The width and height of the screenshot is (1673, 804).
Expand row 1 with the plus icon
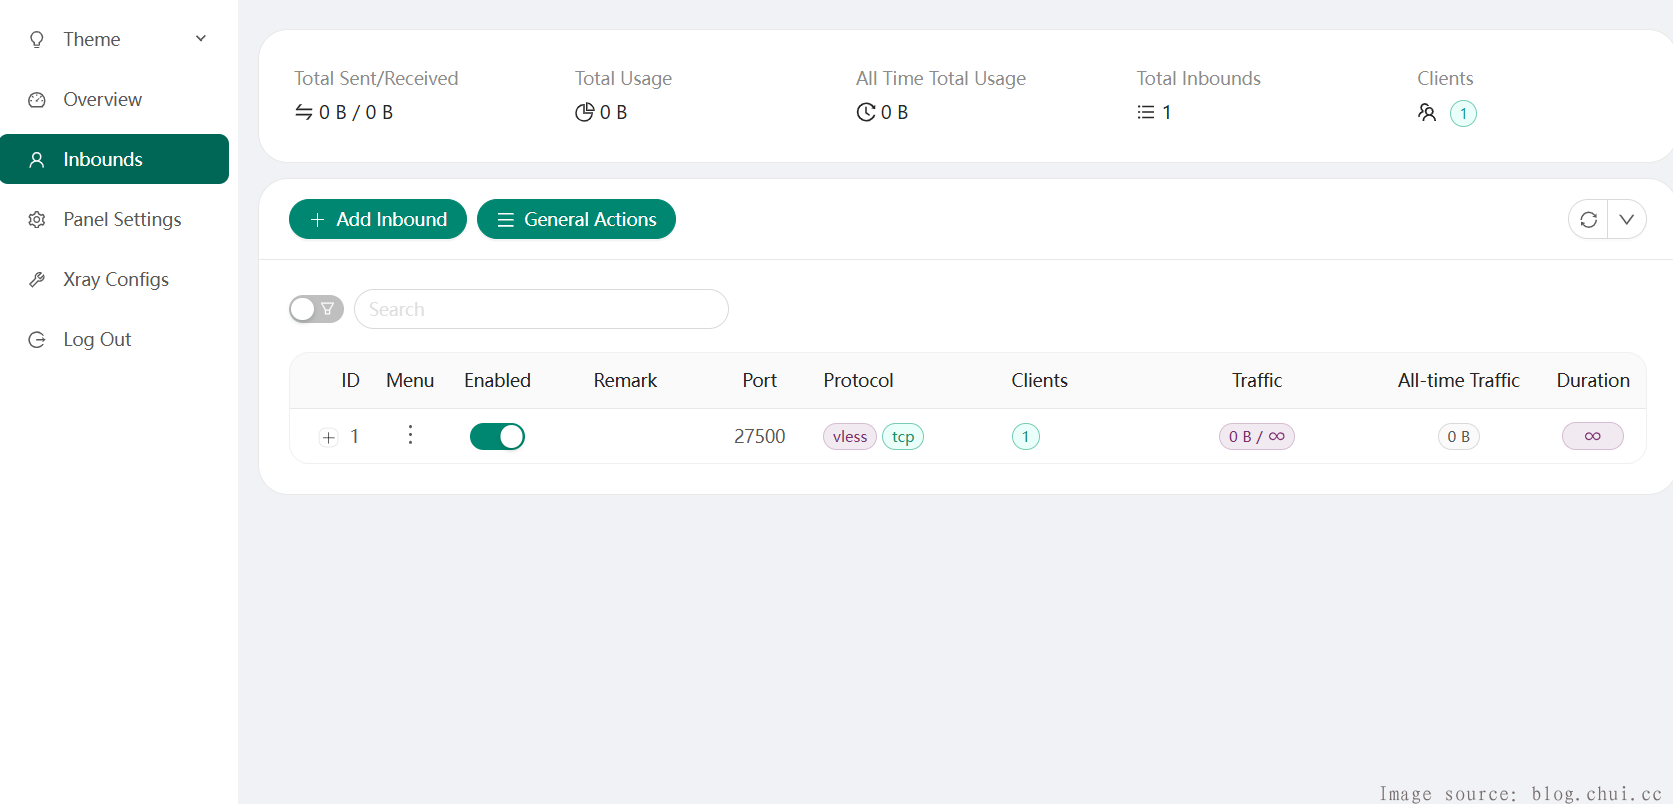329,437
